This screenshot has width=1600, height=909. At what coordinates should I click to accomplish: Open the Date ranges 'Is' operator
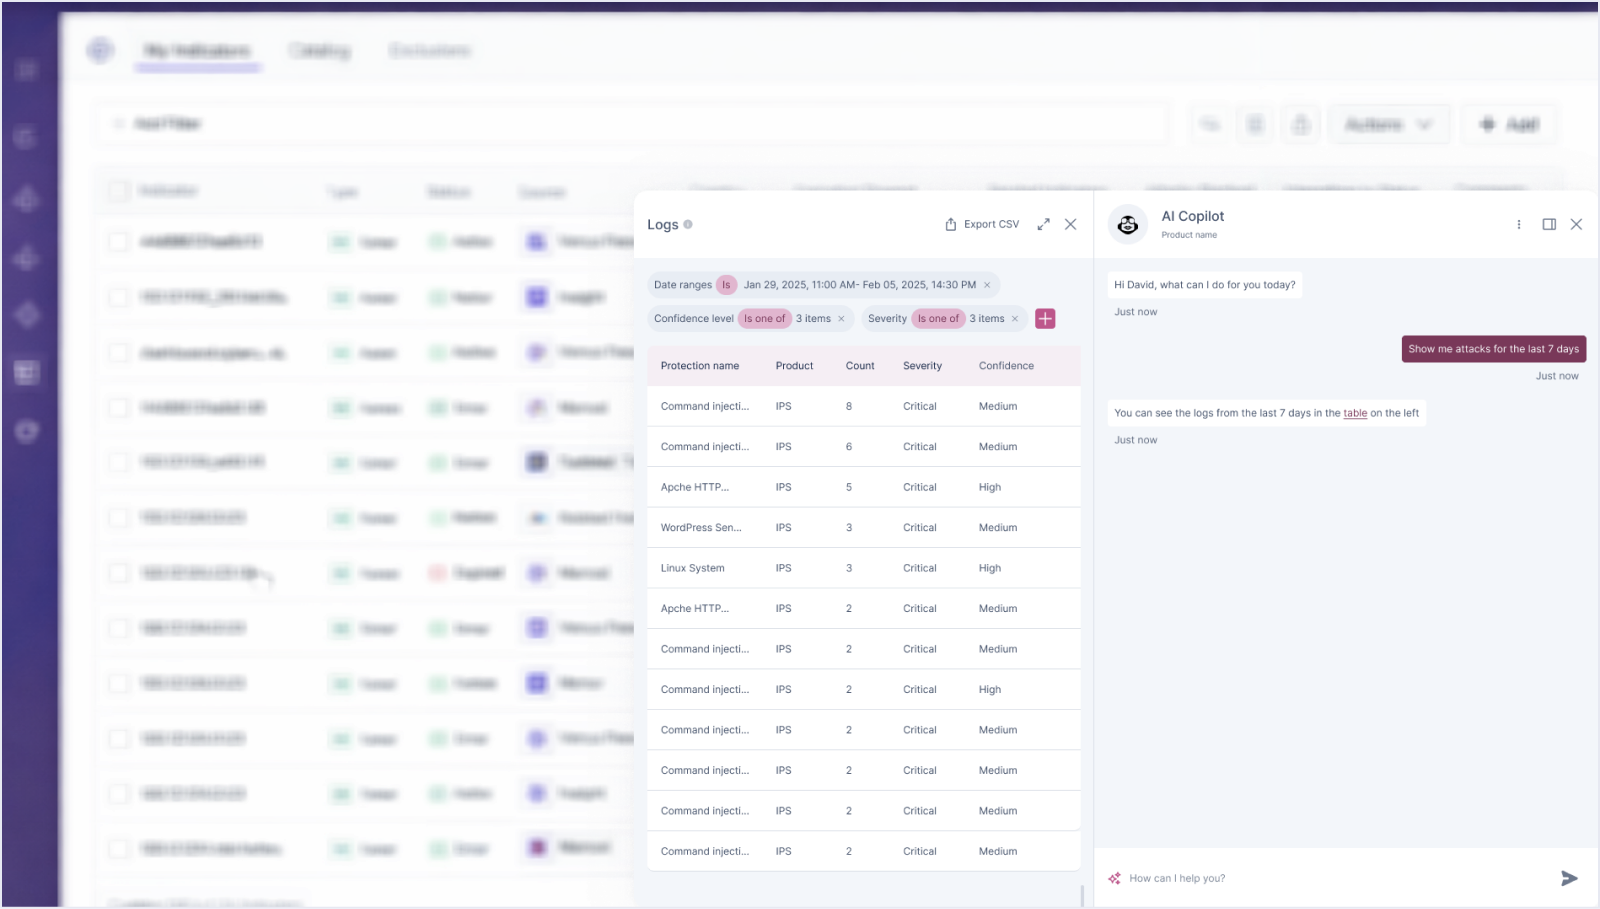(x=726, y=285)
